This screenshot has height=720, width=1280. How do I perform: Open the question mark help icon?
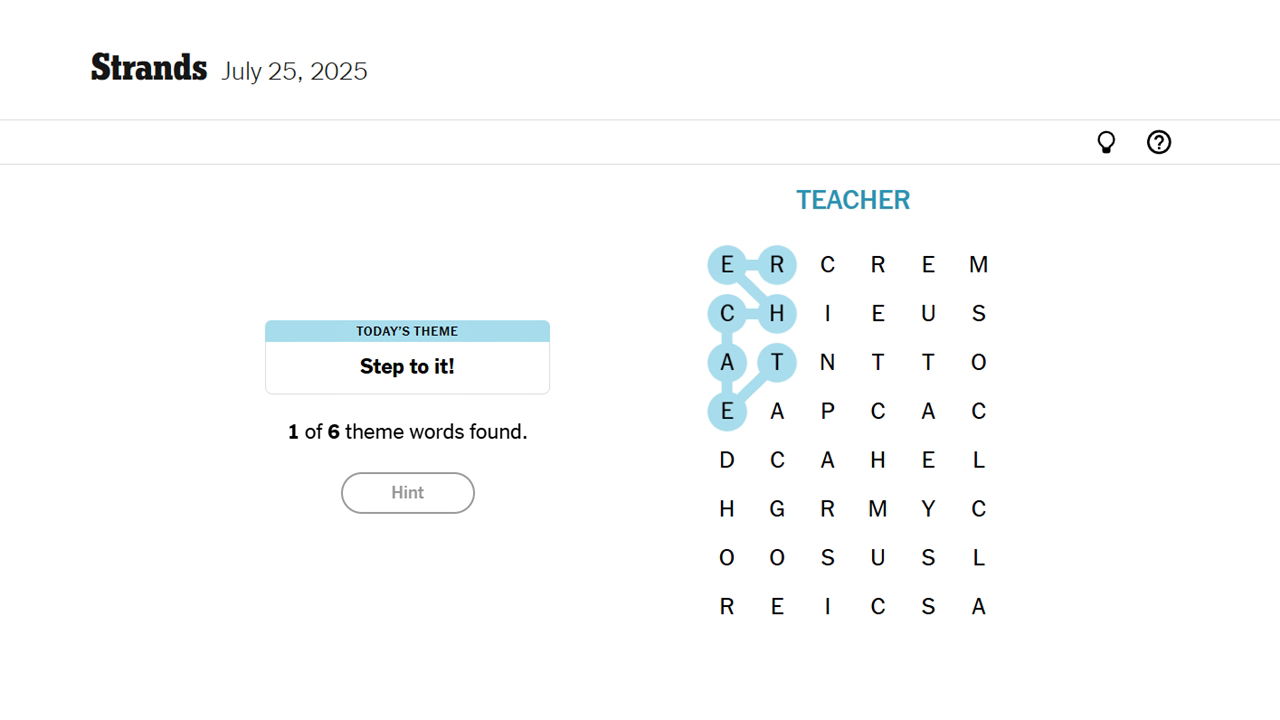click(1158, 143)
